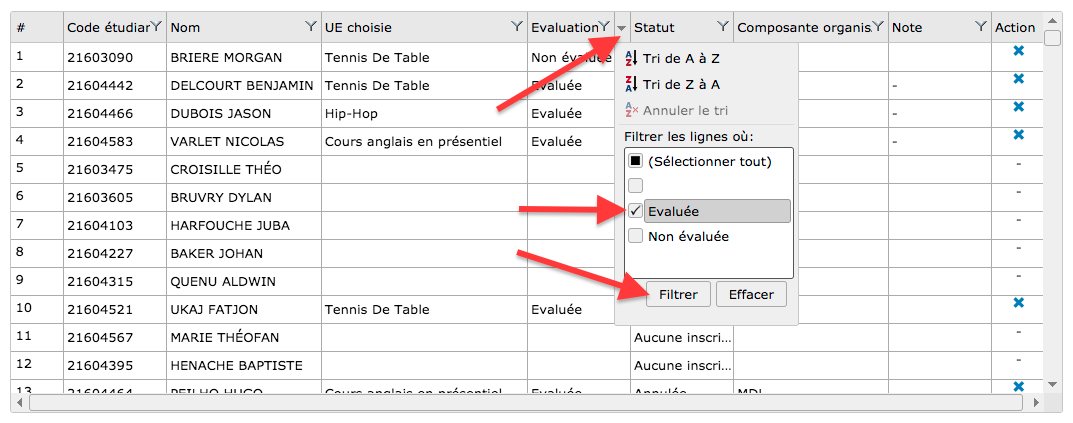The height and width of the screenshot is (423, 1073).
Task: Open the UE choisie column filter icon
Action: click(516, 27)
